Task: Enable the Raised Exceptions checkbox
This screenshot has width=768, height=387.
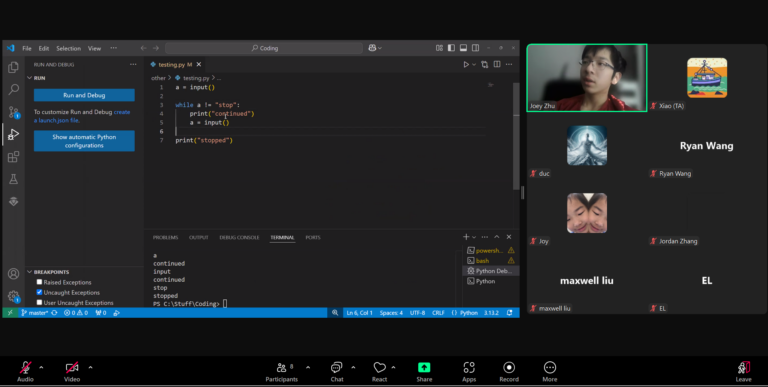Action: (39, 282)
